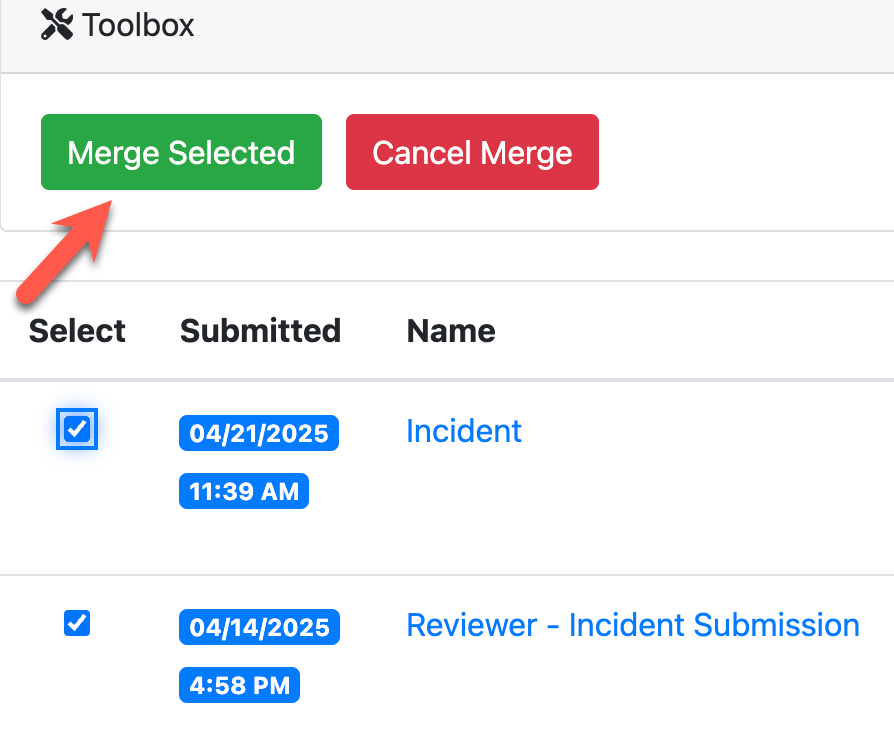The height and width of the screenshot is (738, 894).
Task: Open the Reviewer - Incident Submission link
Action: click(632, 625)
